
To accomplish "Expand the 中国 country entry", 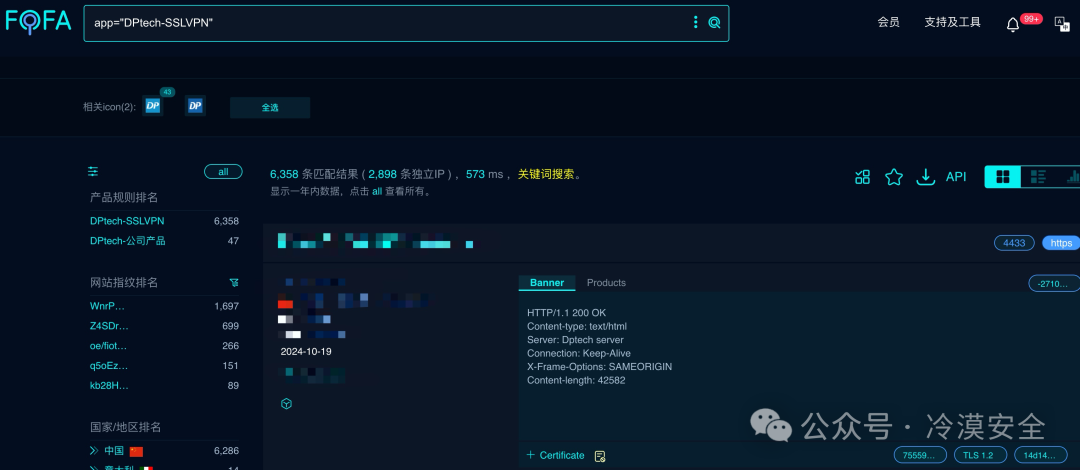I will [94, 451].
